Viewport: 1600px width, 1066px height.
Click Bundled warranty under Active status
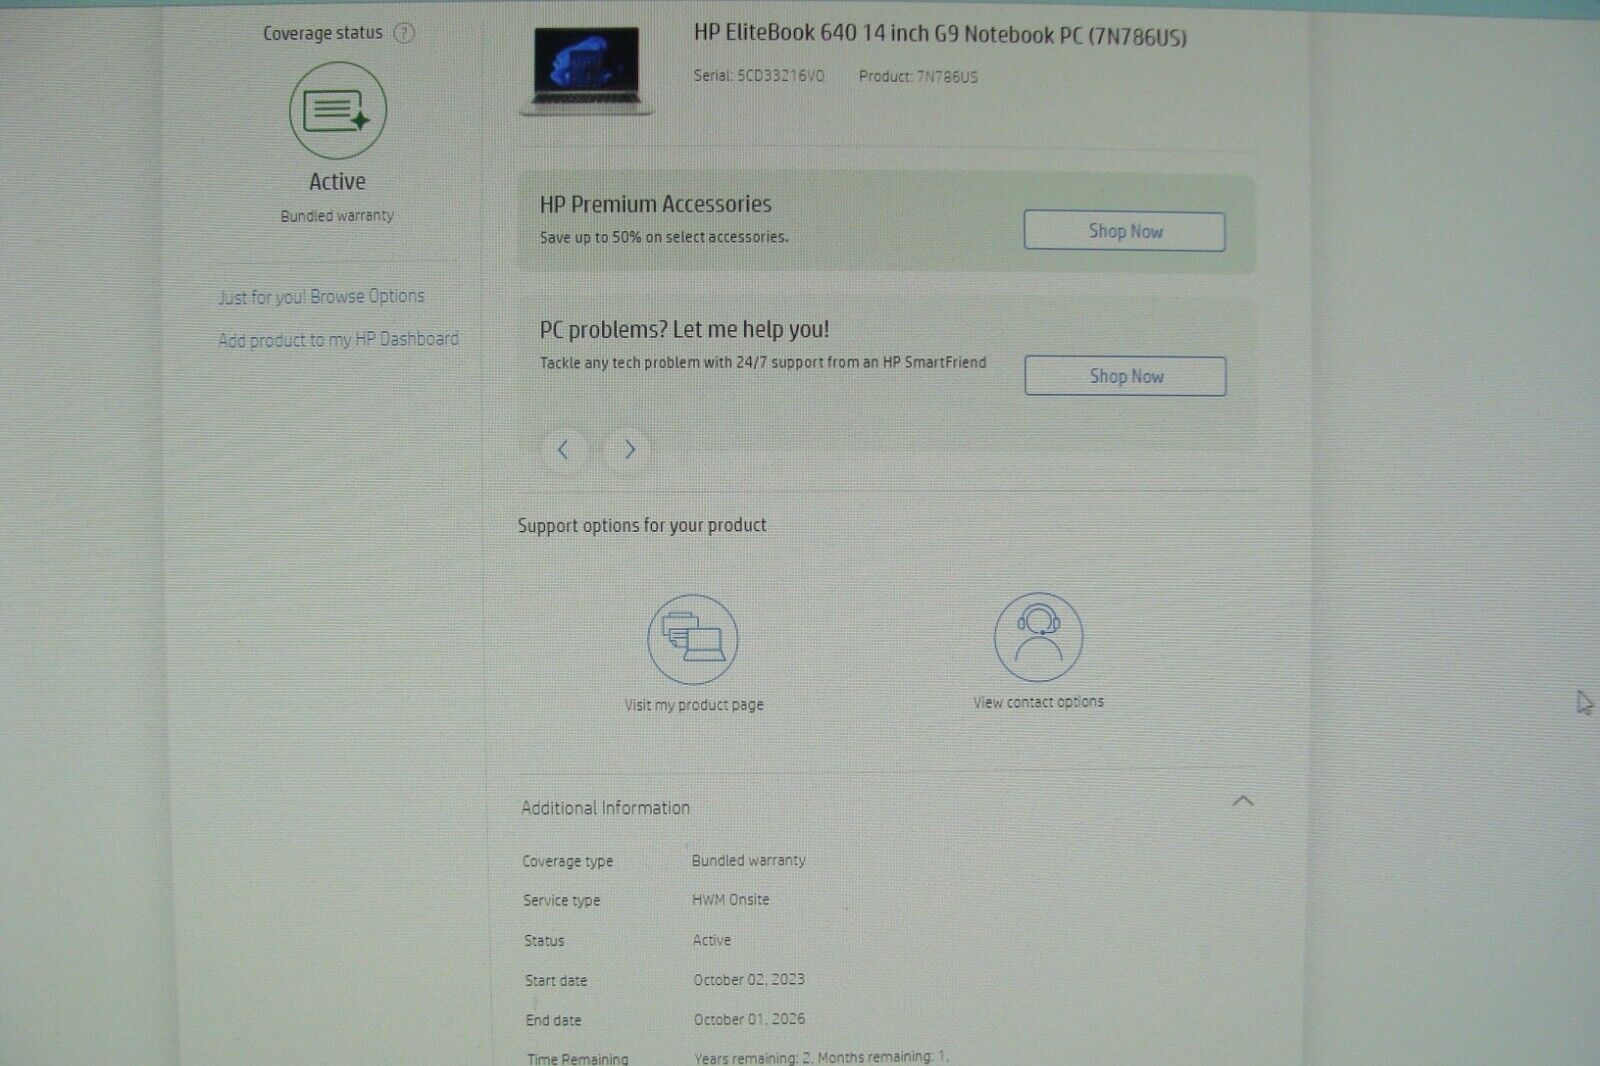click(337, 216)
